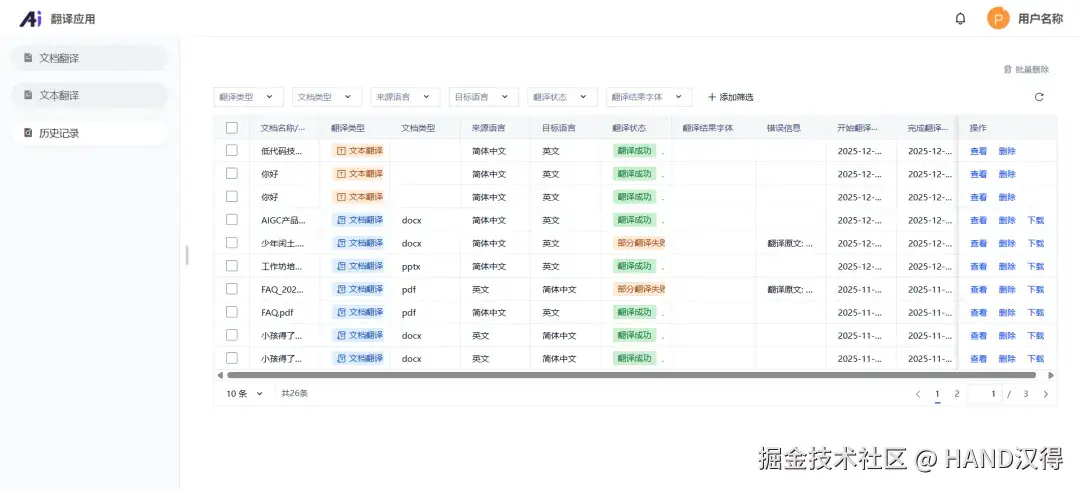The height and width of the screenshot is (489, 1080).
Task: Open 历史记录 in the sidebar
Action: (x=90, y=133)
